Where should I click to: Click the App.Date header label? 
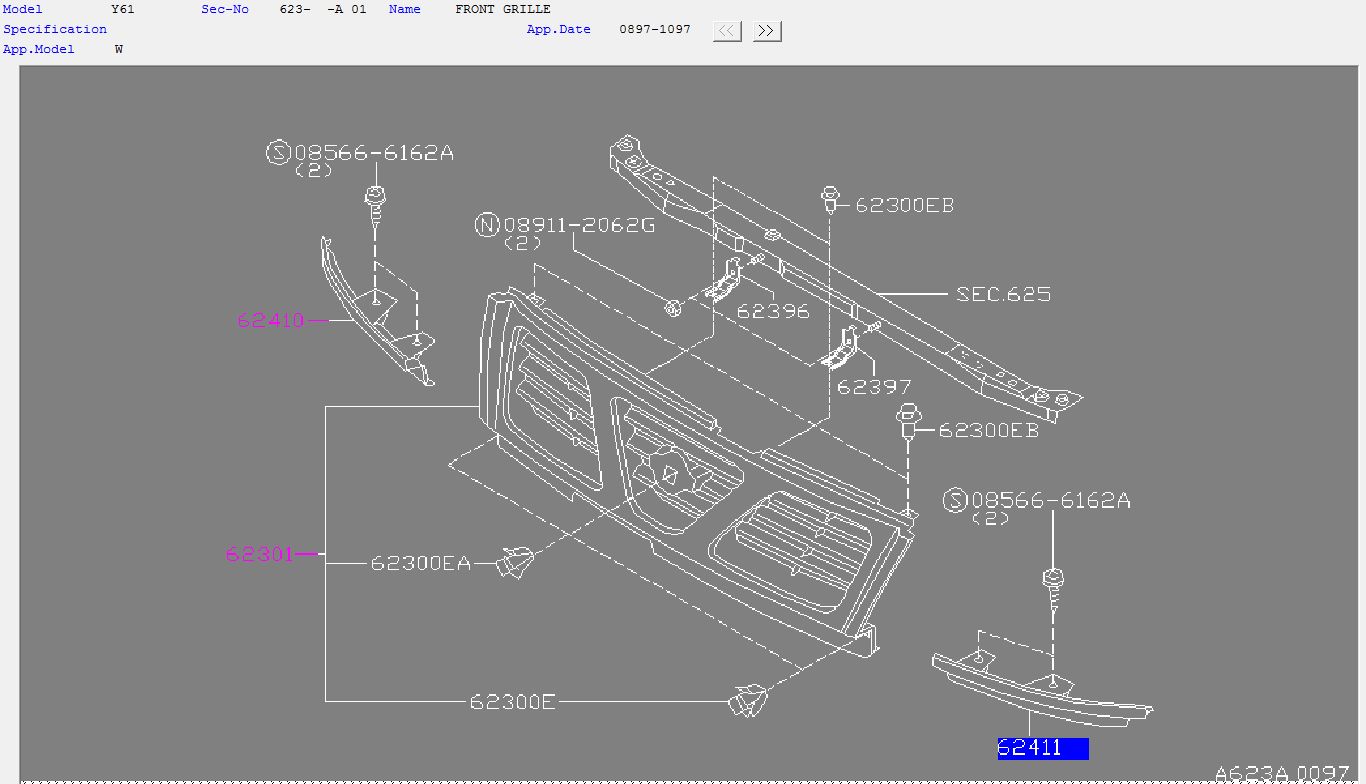(559, 29)
